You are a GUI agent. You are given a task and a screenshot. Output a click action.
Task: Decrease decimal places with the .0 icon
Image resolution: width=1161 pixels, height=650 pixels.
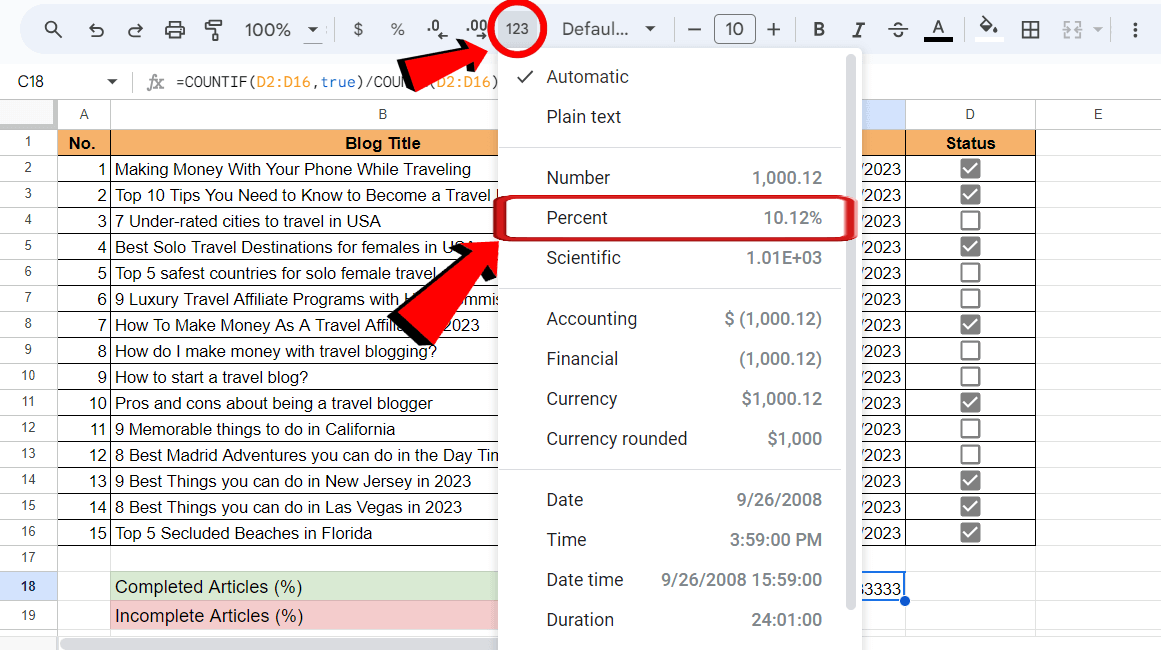[x=437, y=30]
